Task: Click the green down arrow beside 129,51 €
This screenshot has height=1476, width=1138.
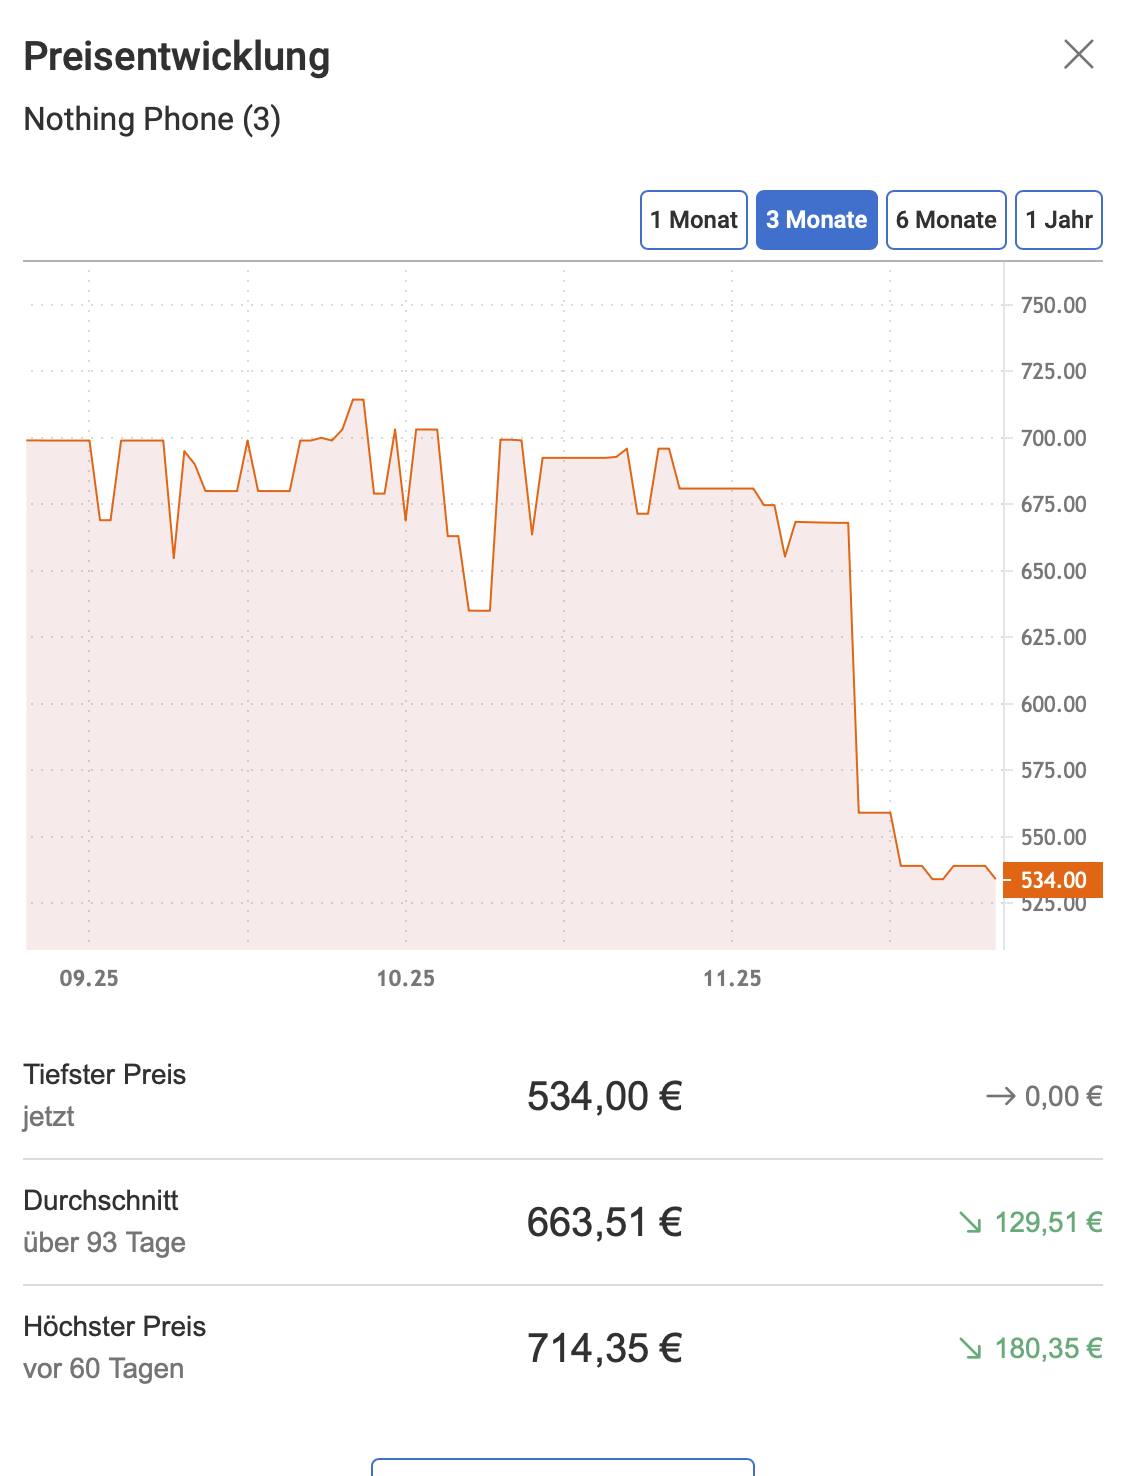Action: [970, 1222]
